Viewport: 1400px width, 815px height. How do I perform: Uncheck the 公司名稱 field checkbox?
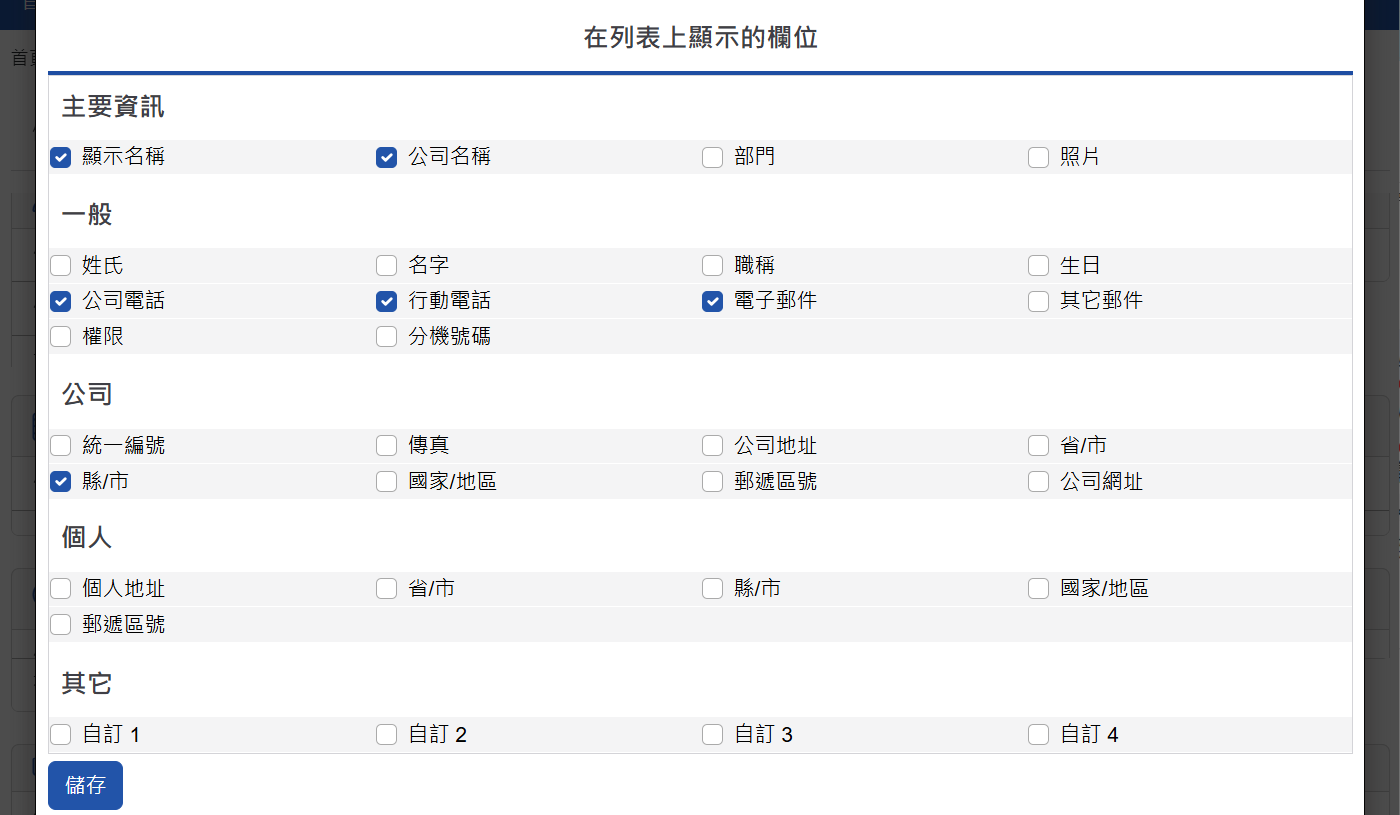pos(387,157)
